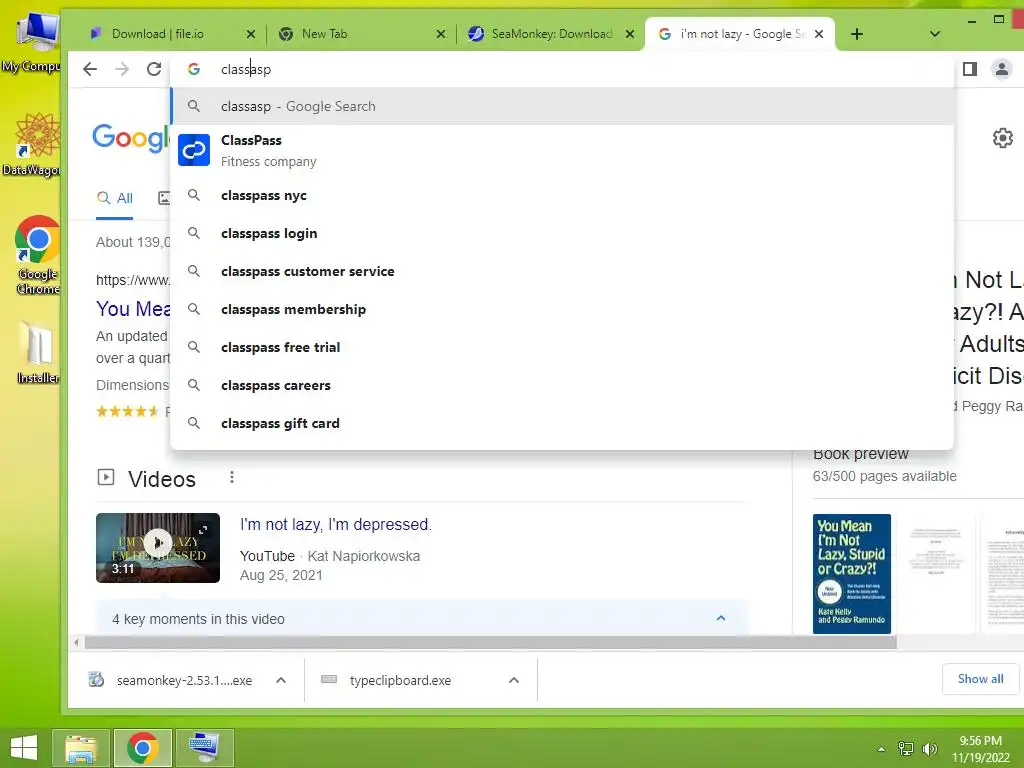
Task: Open Google search settings gear
Action: tap(1002, 138)
